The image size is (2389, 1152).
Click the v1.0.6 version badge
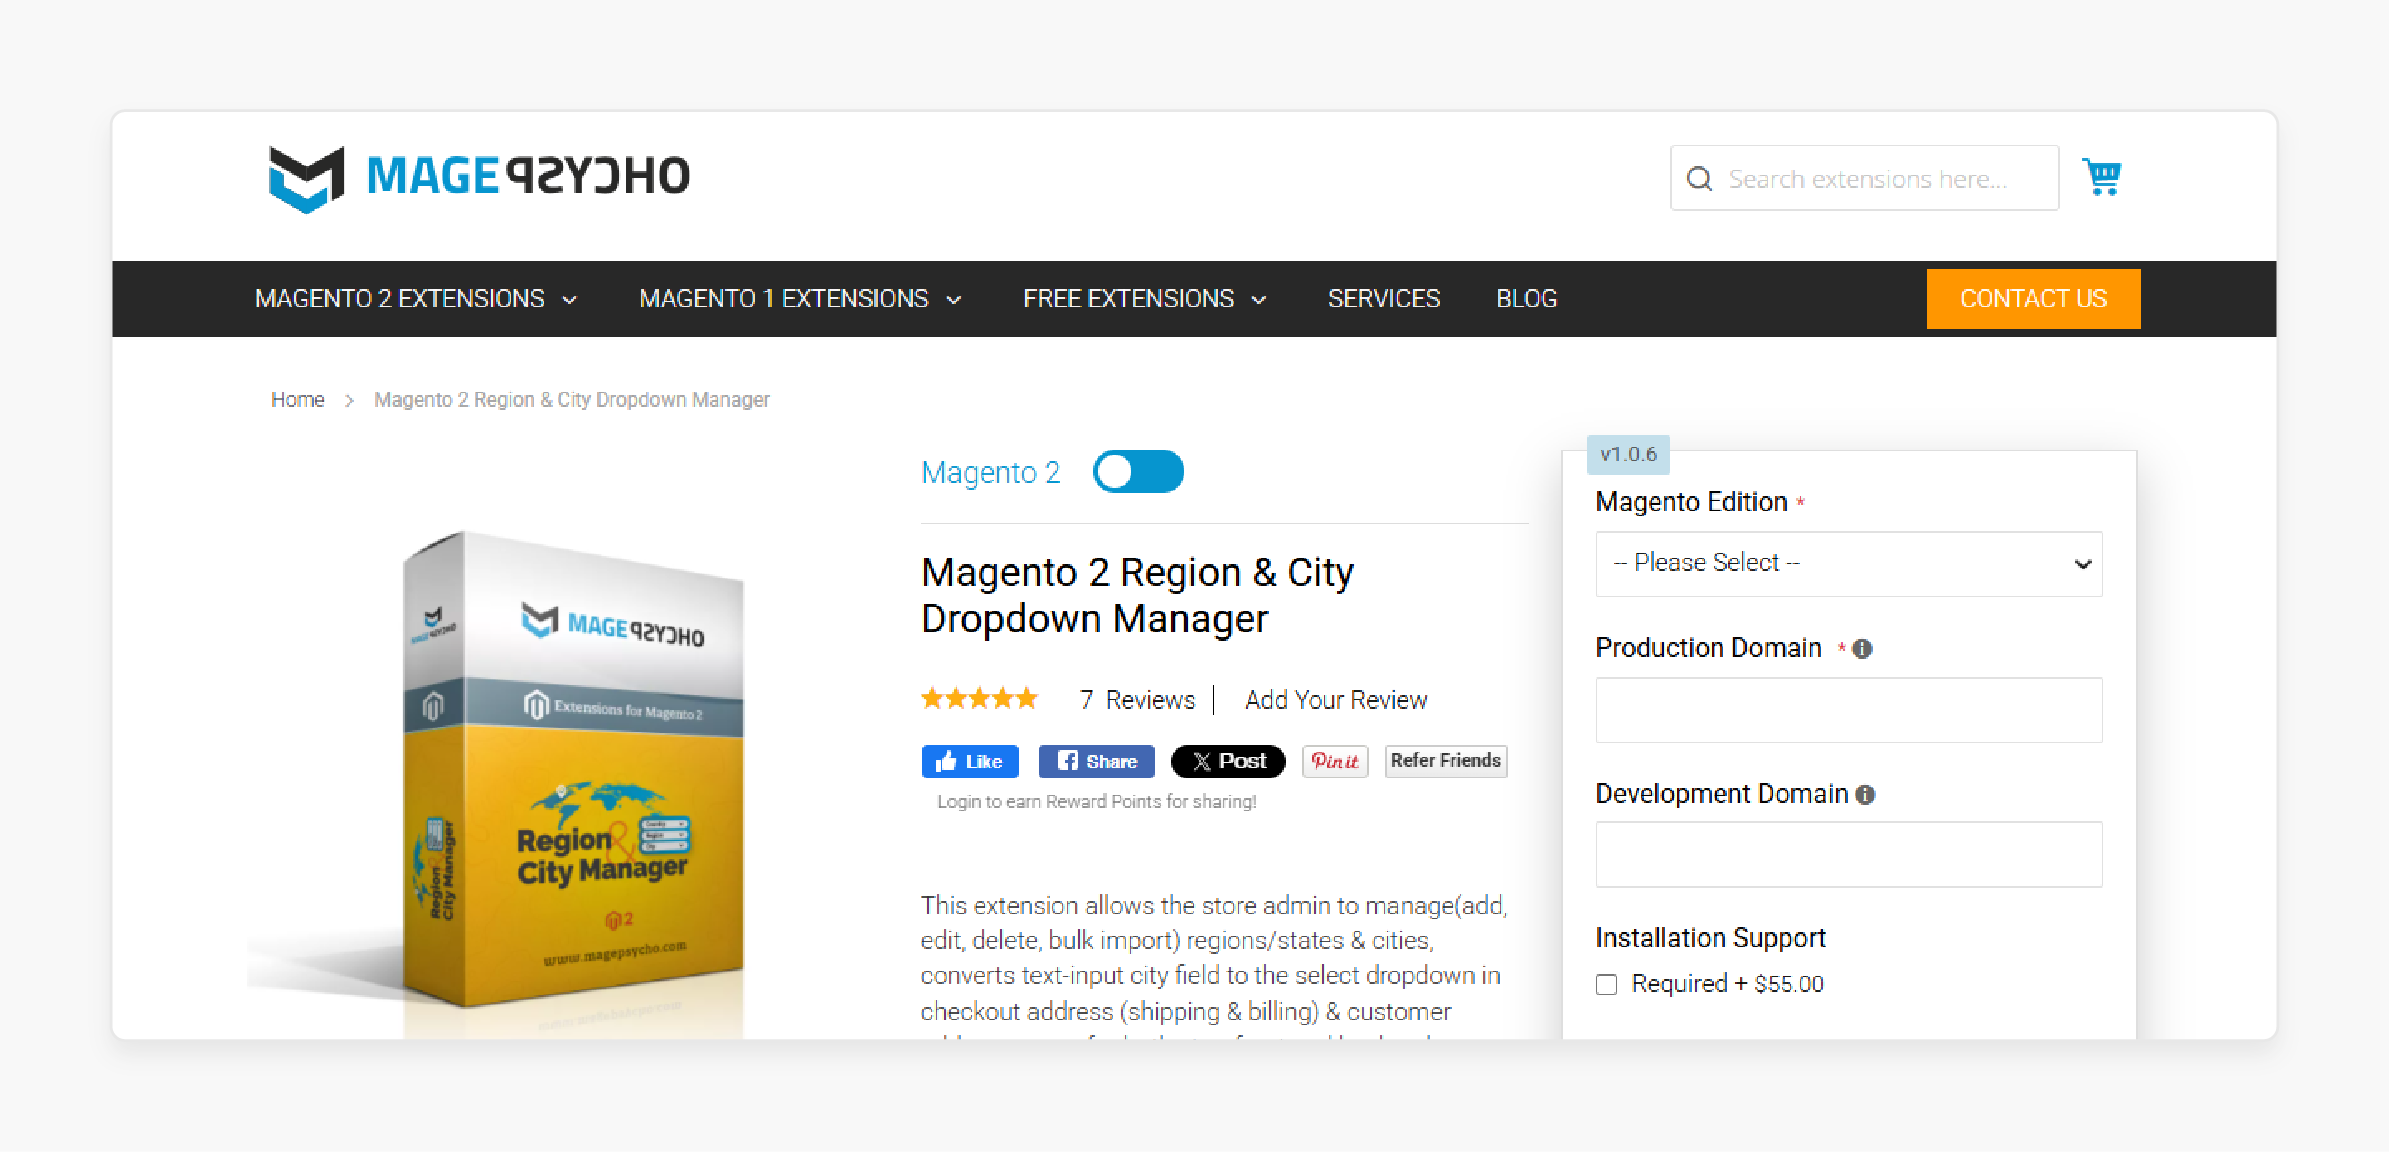coord(1628,454)
